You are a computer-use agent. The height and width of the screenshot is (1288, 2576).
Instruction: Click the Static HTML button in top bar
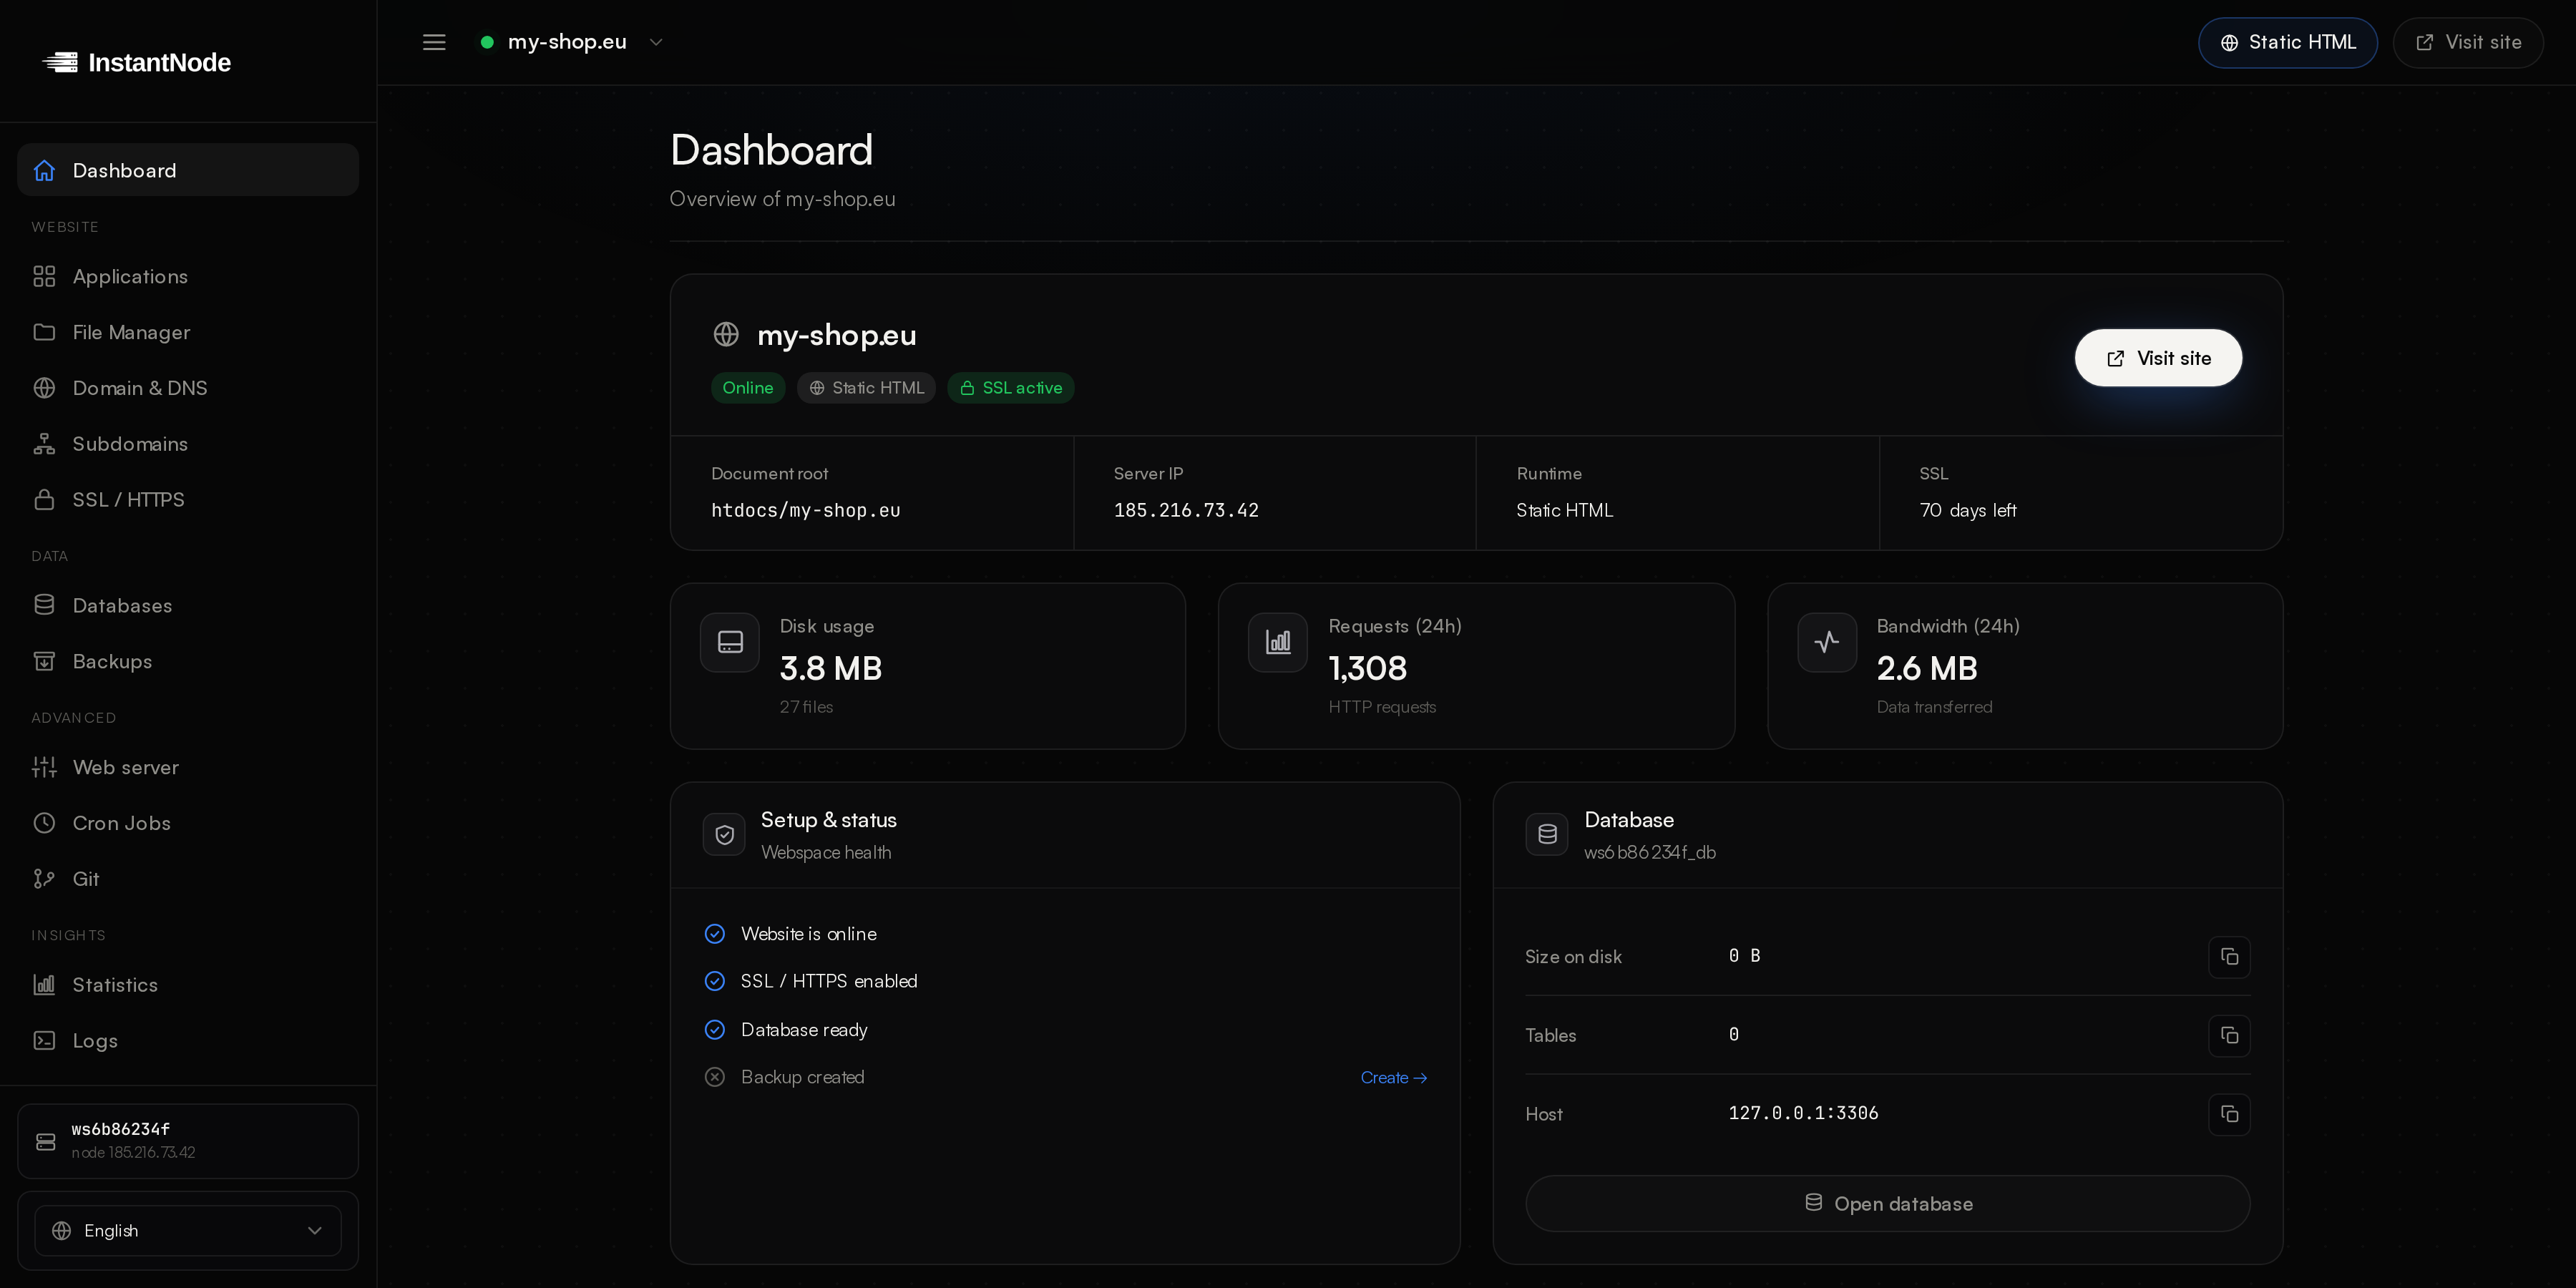2287,42
